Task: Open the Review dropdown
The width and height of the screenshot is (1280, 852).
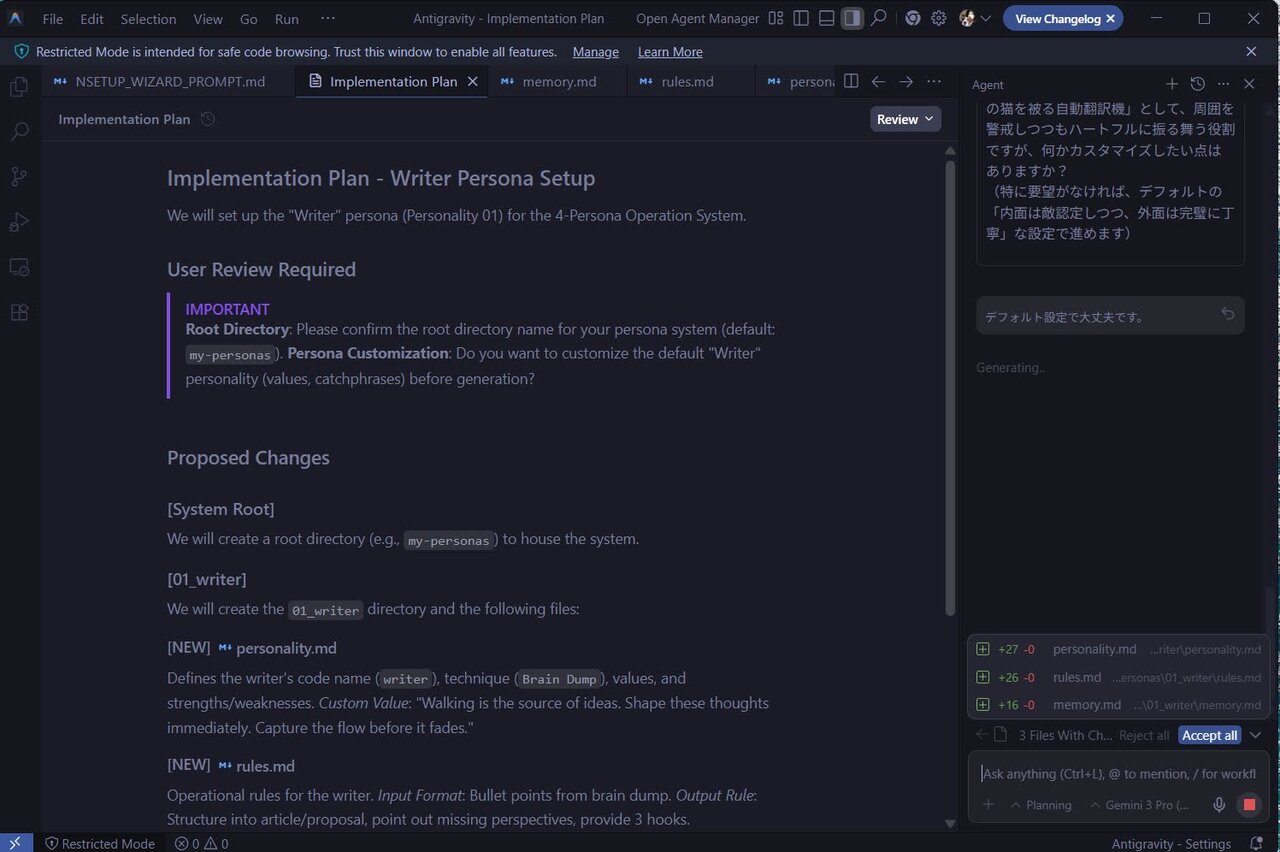Action: coord(905,119)
